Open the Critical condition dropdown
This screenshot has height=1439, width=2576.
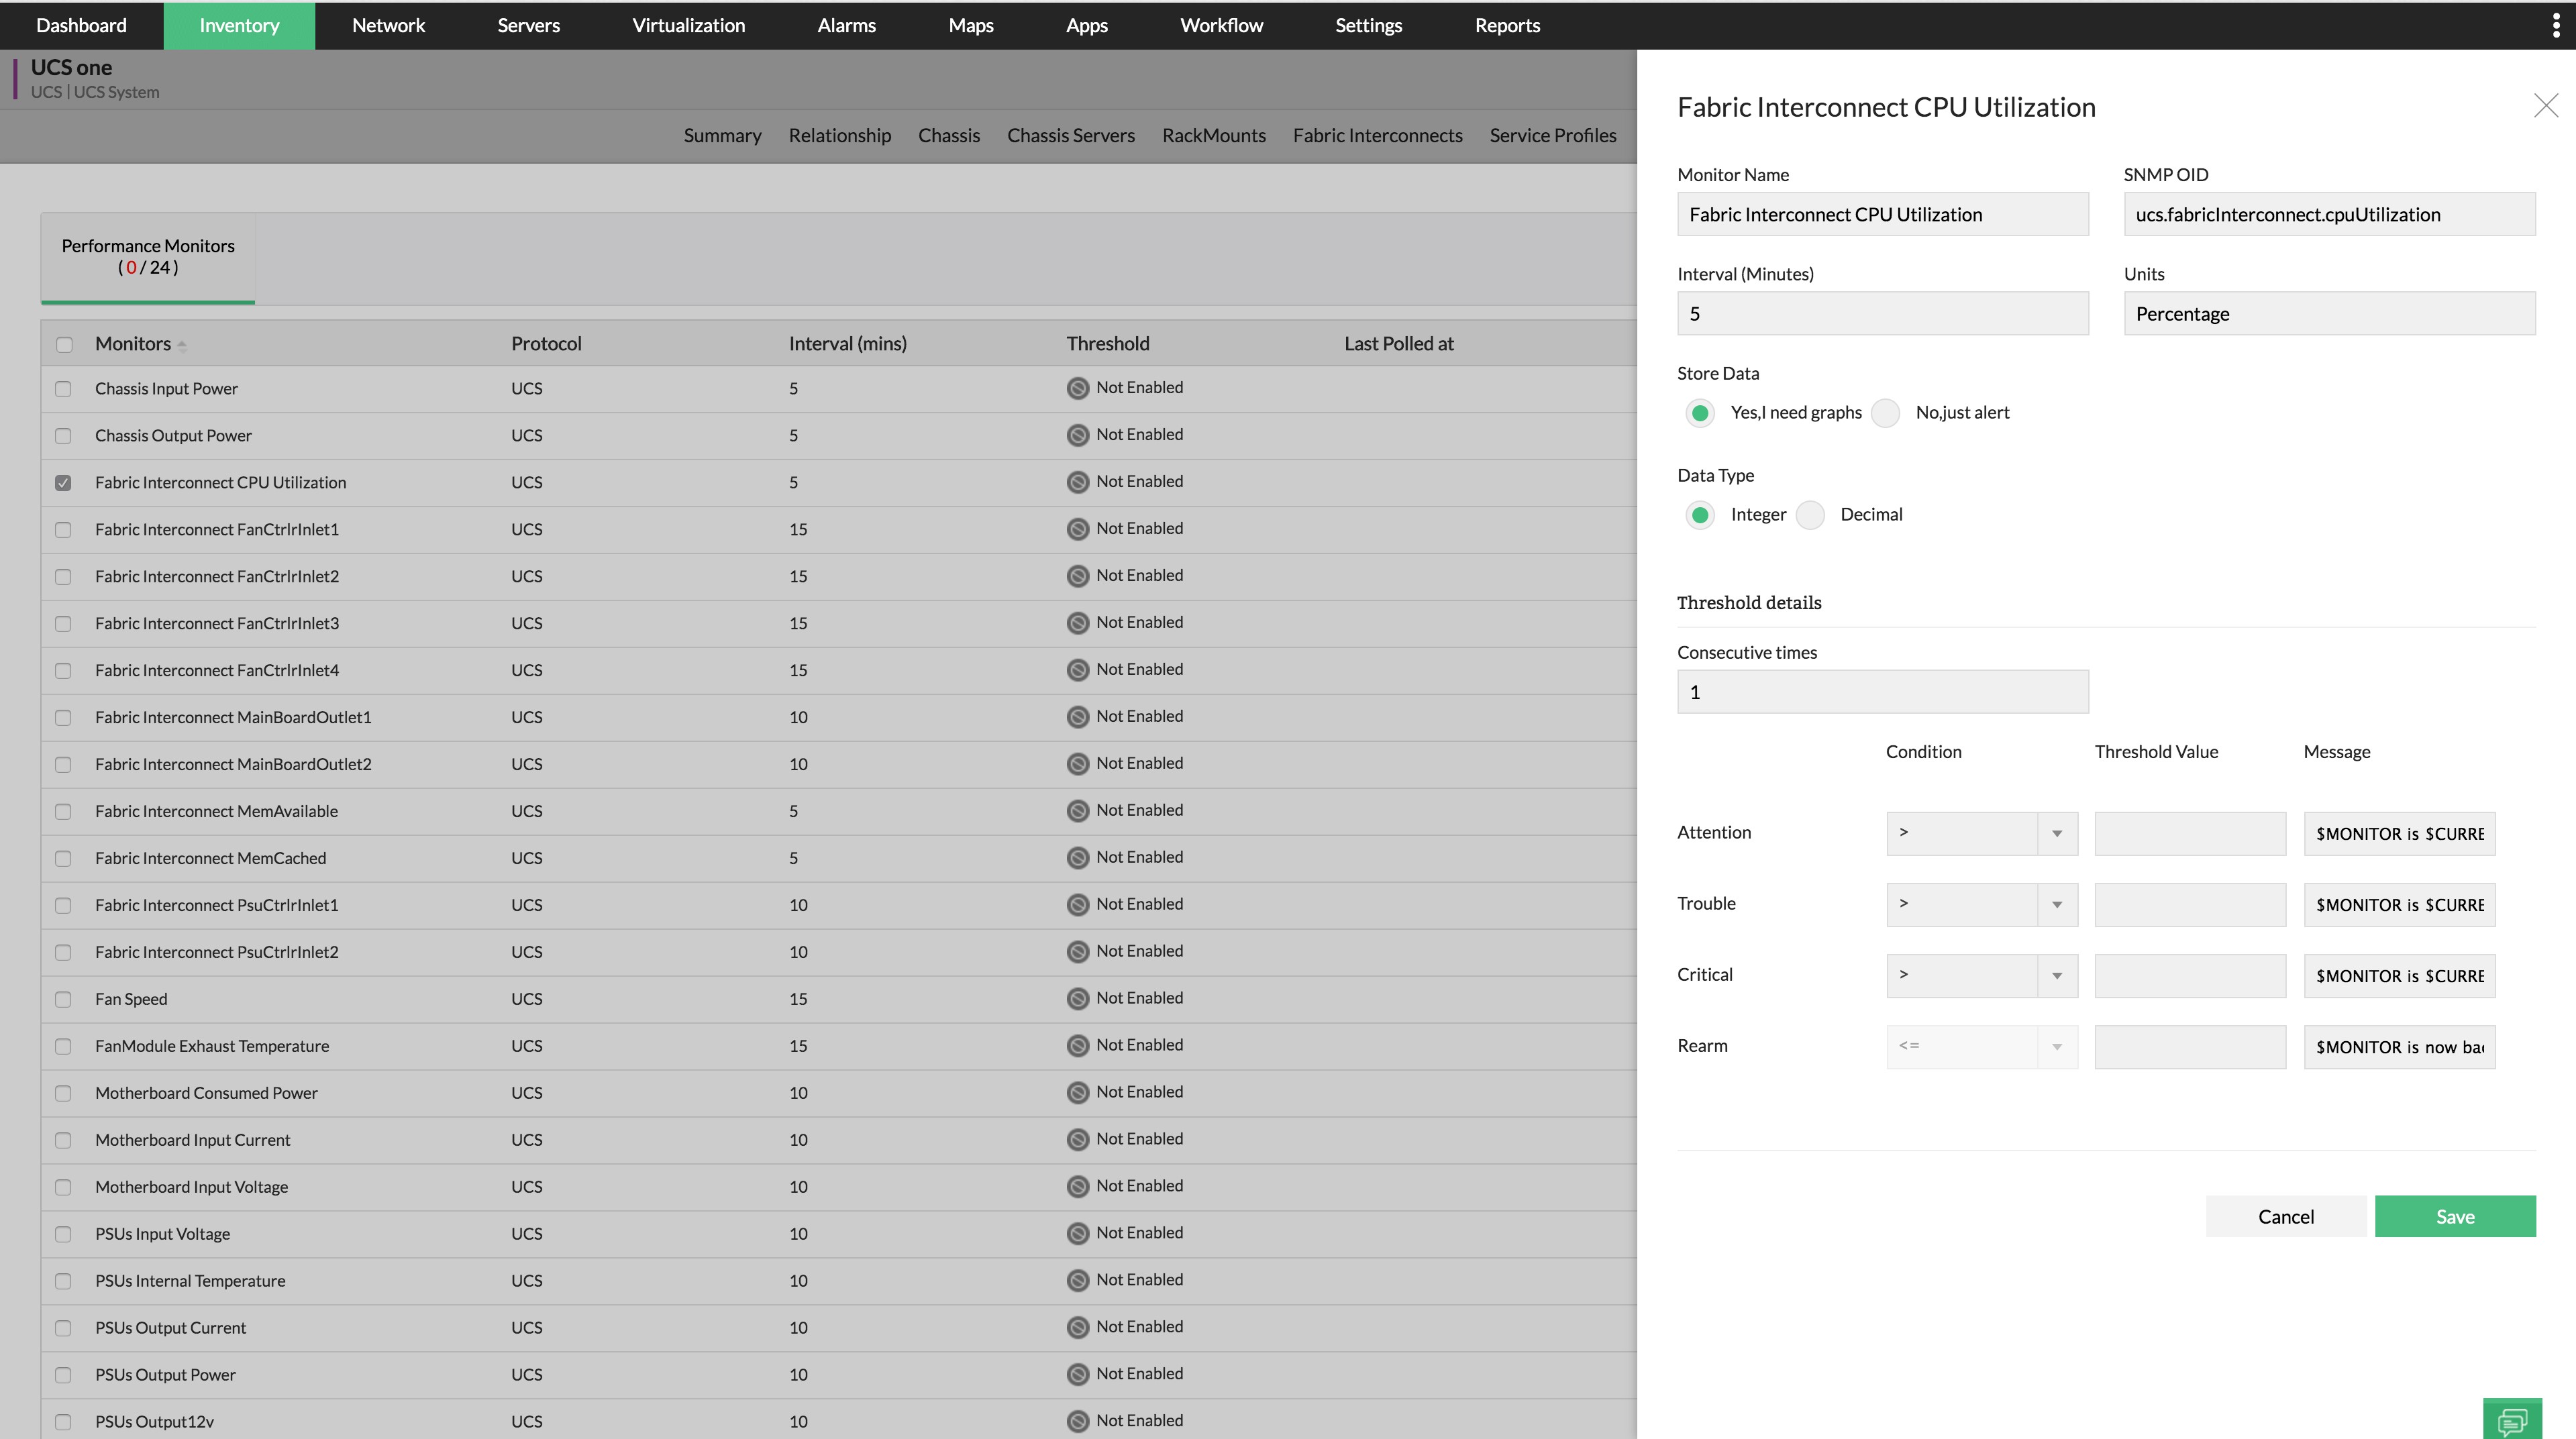click(x=1981, y=975)
